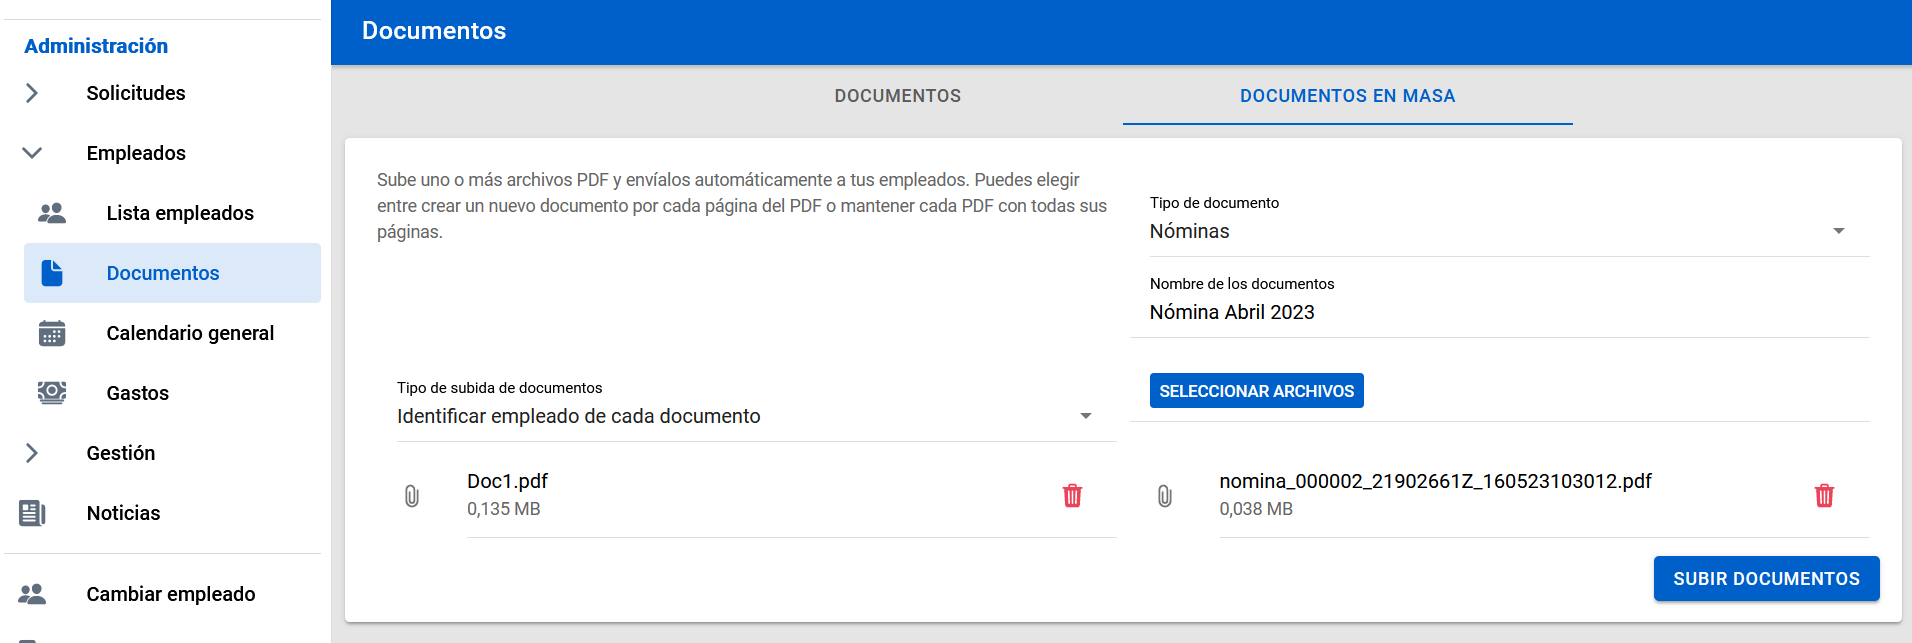Click the Lista empleados people icon
The image size is (1912, 643).
pos(52,213)
